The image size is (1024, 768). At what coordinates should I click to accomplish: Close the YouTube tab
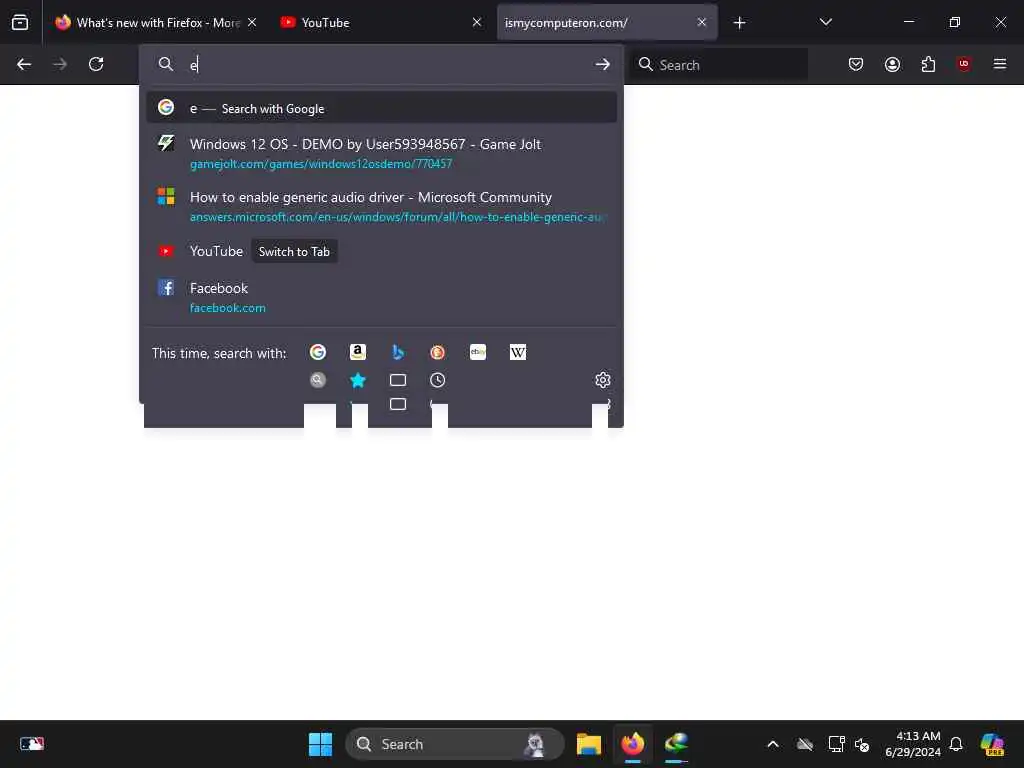point(477,22)
